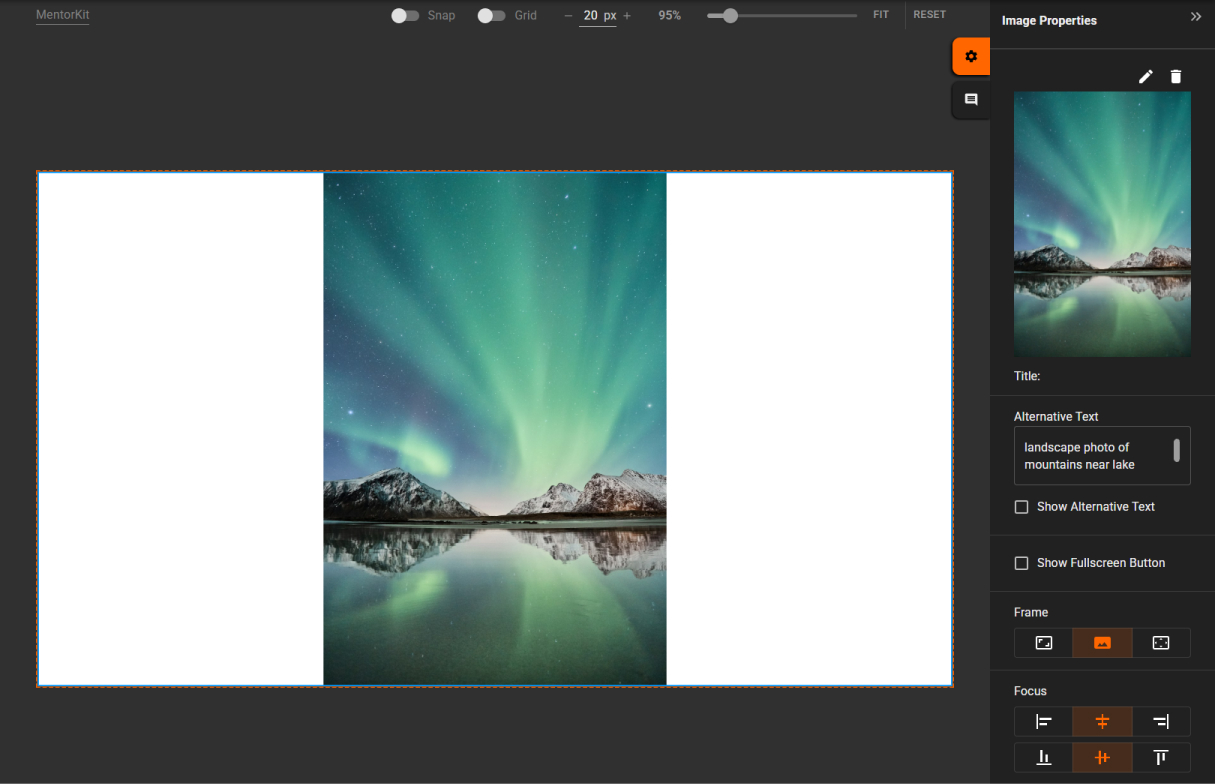The image size is (1215, 784).
Task: Click the Title: label
Action: pyautogui.click(x=1027, y=377)
